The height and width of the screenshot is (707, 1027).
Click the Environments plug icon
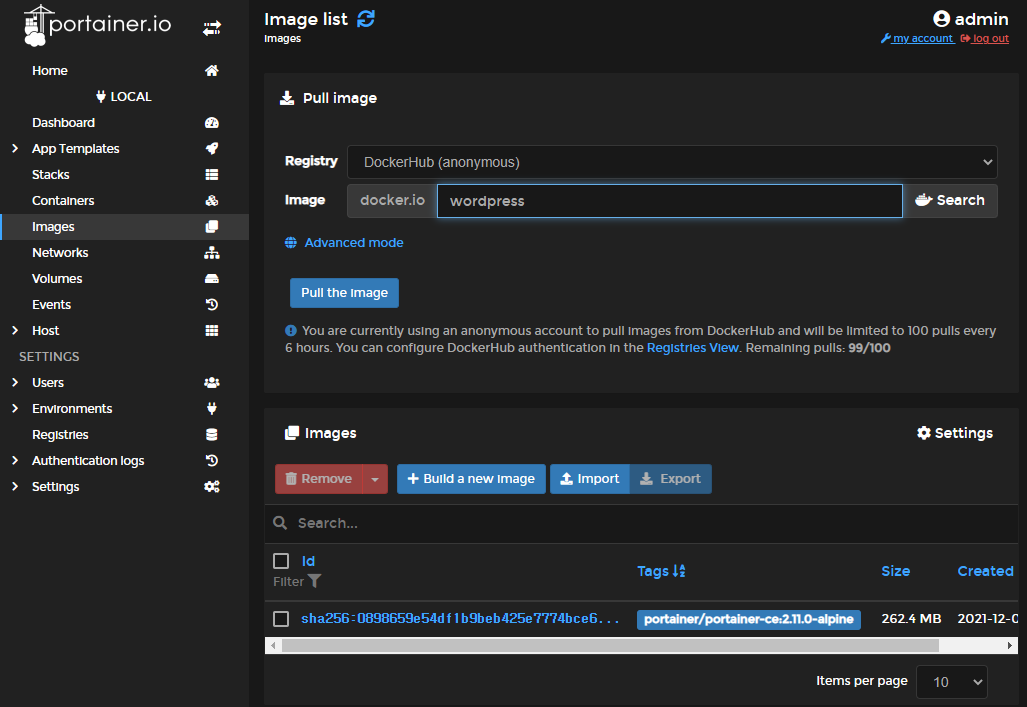point(212,409)
